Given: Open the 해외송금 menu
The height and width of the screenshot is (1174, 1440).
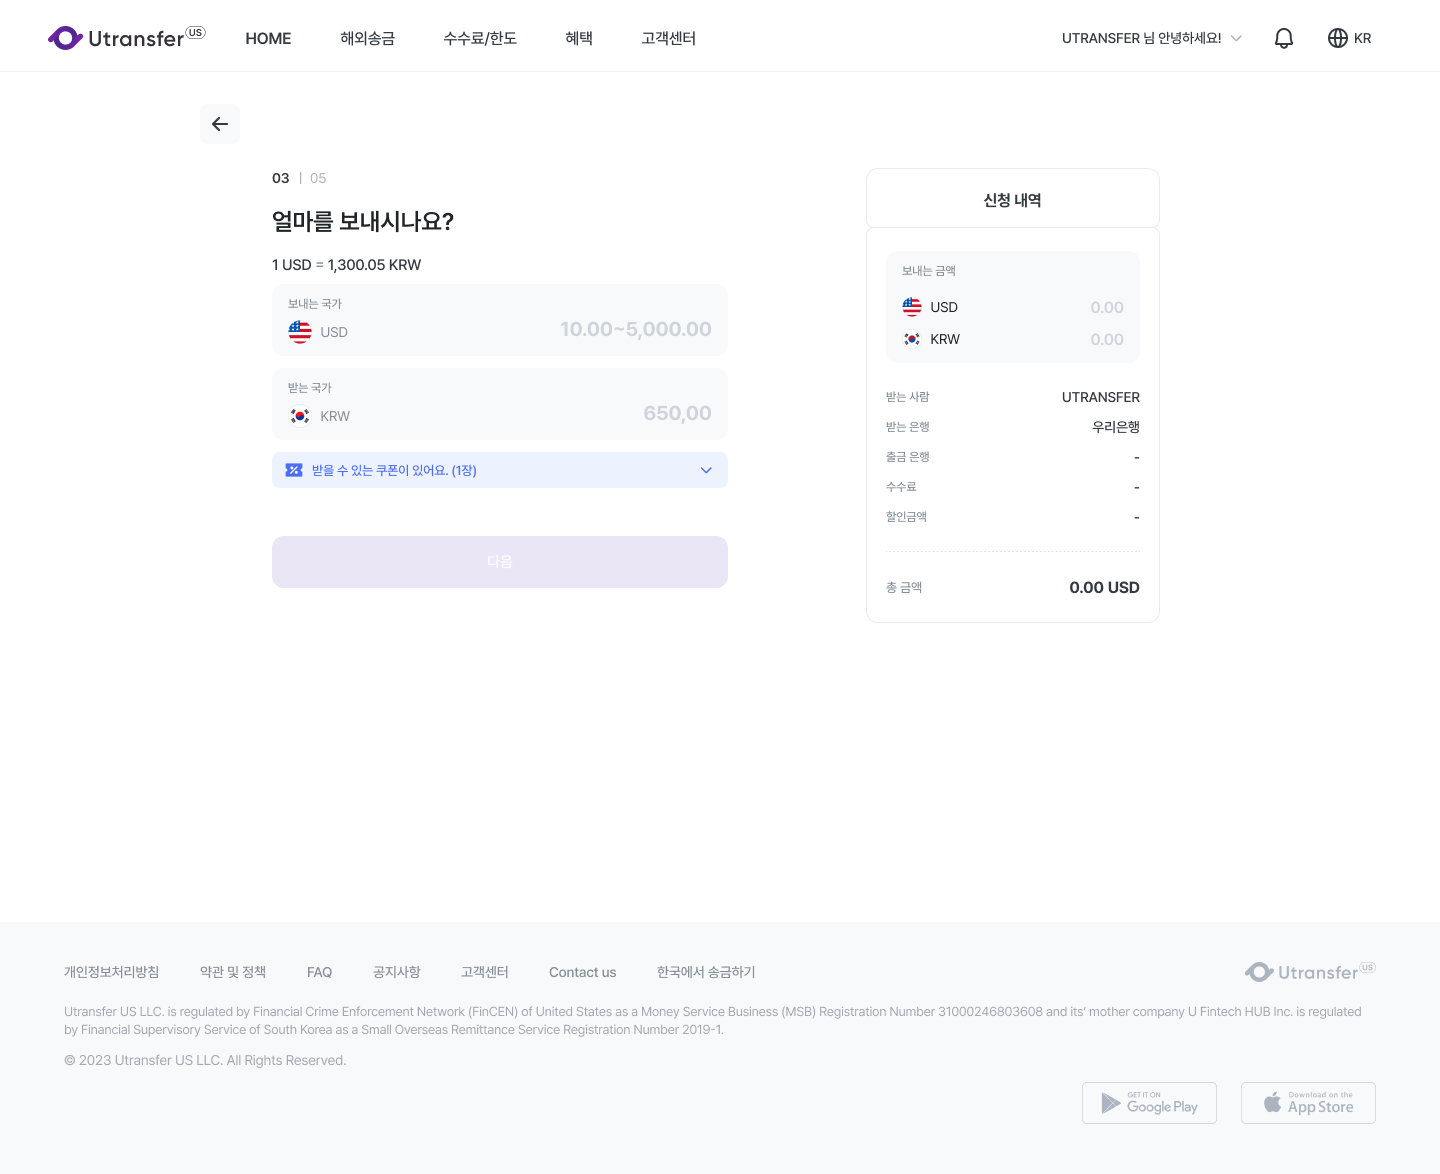Looking at the screenshot, I should pos(367,38).
